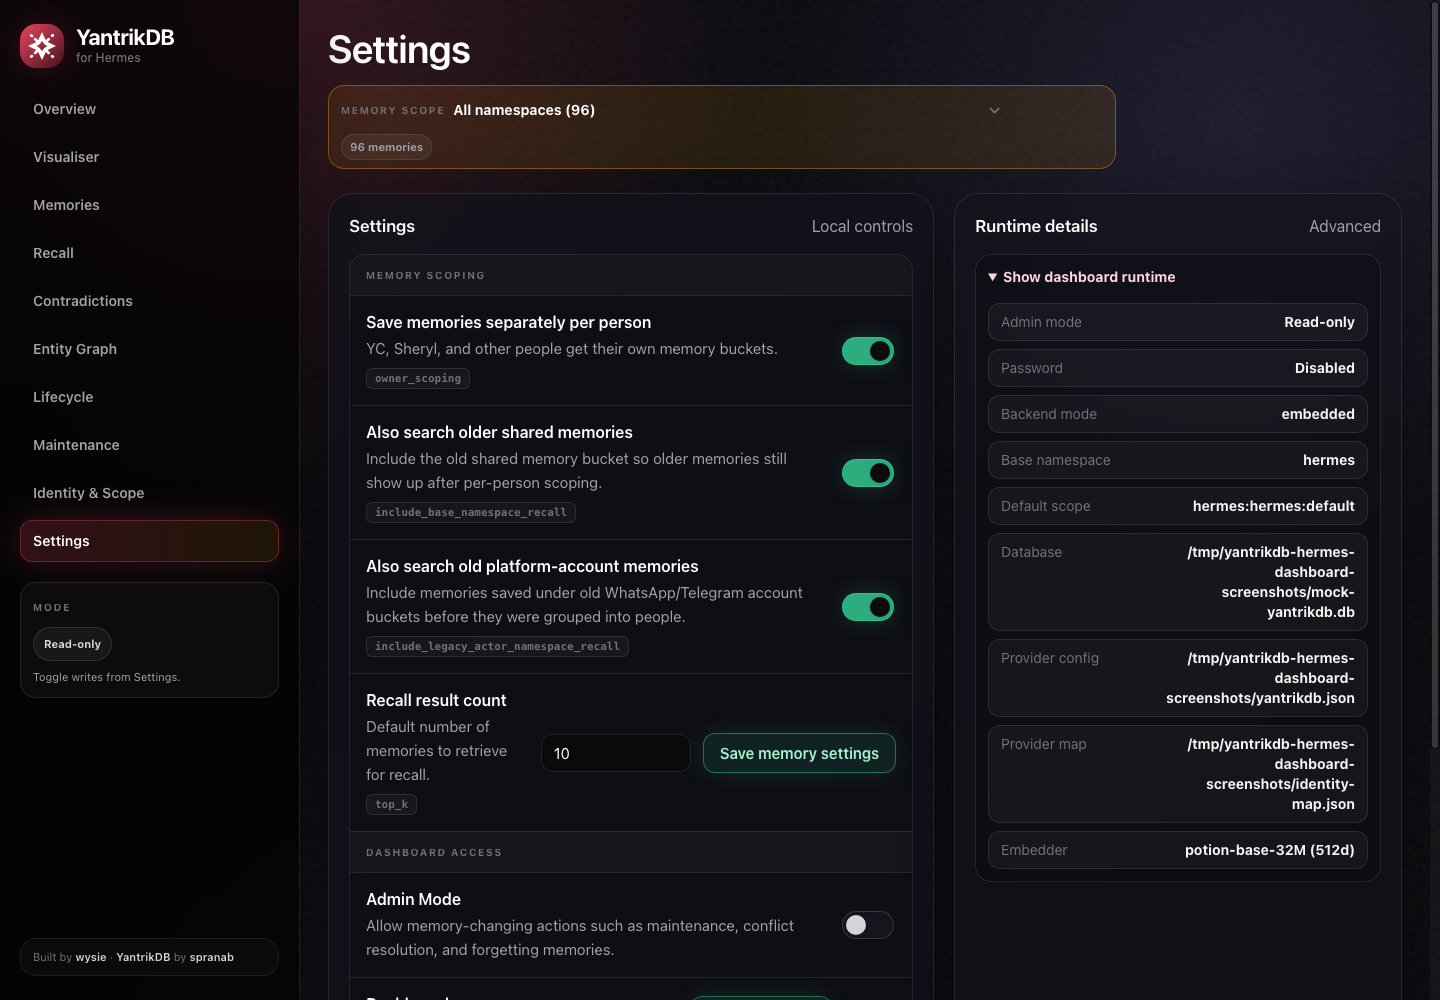This screenshot has height=1000, width=1440.
Task: Toggle Also search old platform-account memories
Action: click(x=867, y=607)
